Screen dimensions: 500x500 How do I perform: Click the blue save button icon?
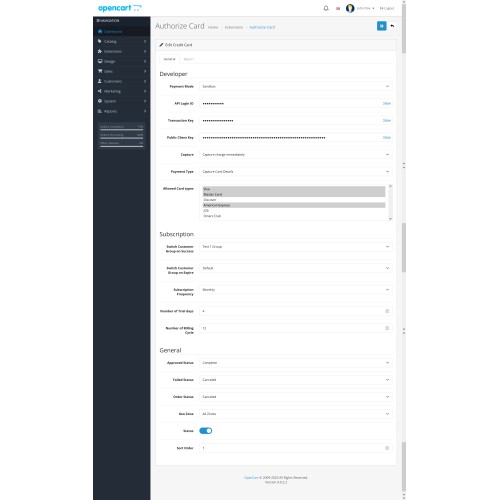pyautogui.click(x=381, y=26)
